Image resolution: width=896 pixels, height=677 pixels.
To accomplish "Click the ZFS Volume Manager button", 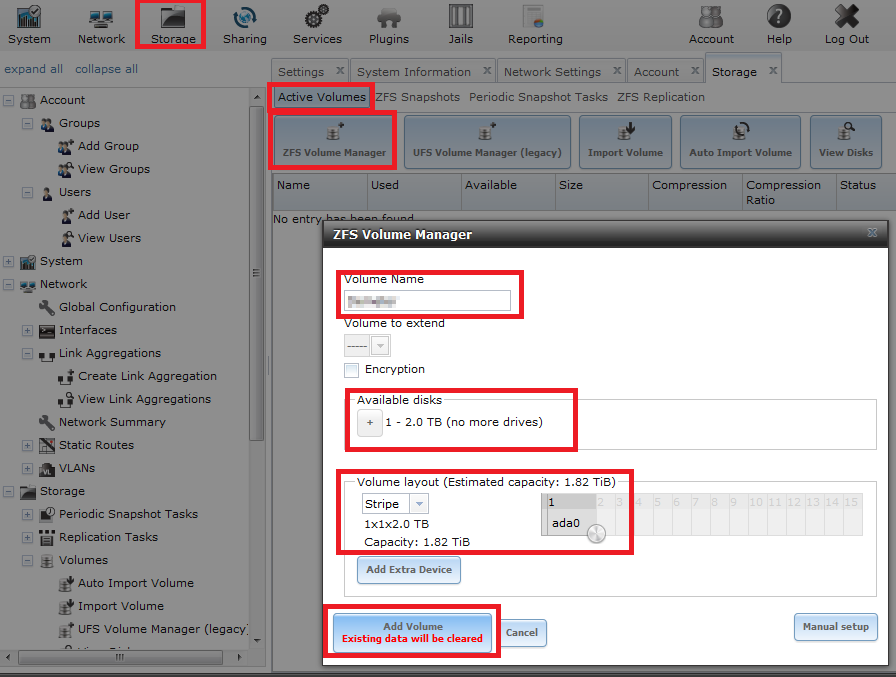I will [x=334, y=142].
